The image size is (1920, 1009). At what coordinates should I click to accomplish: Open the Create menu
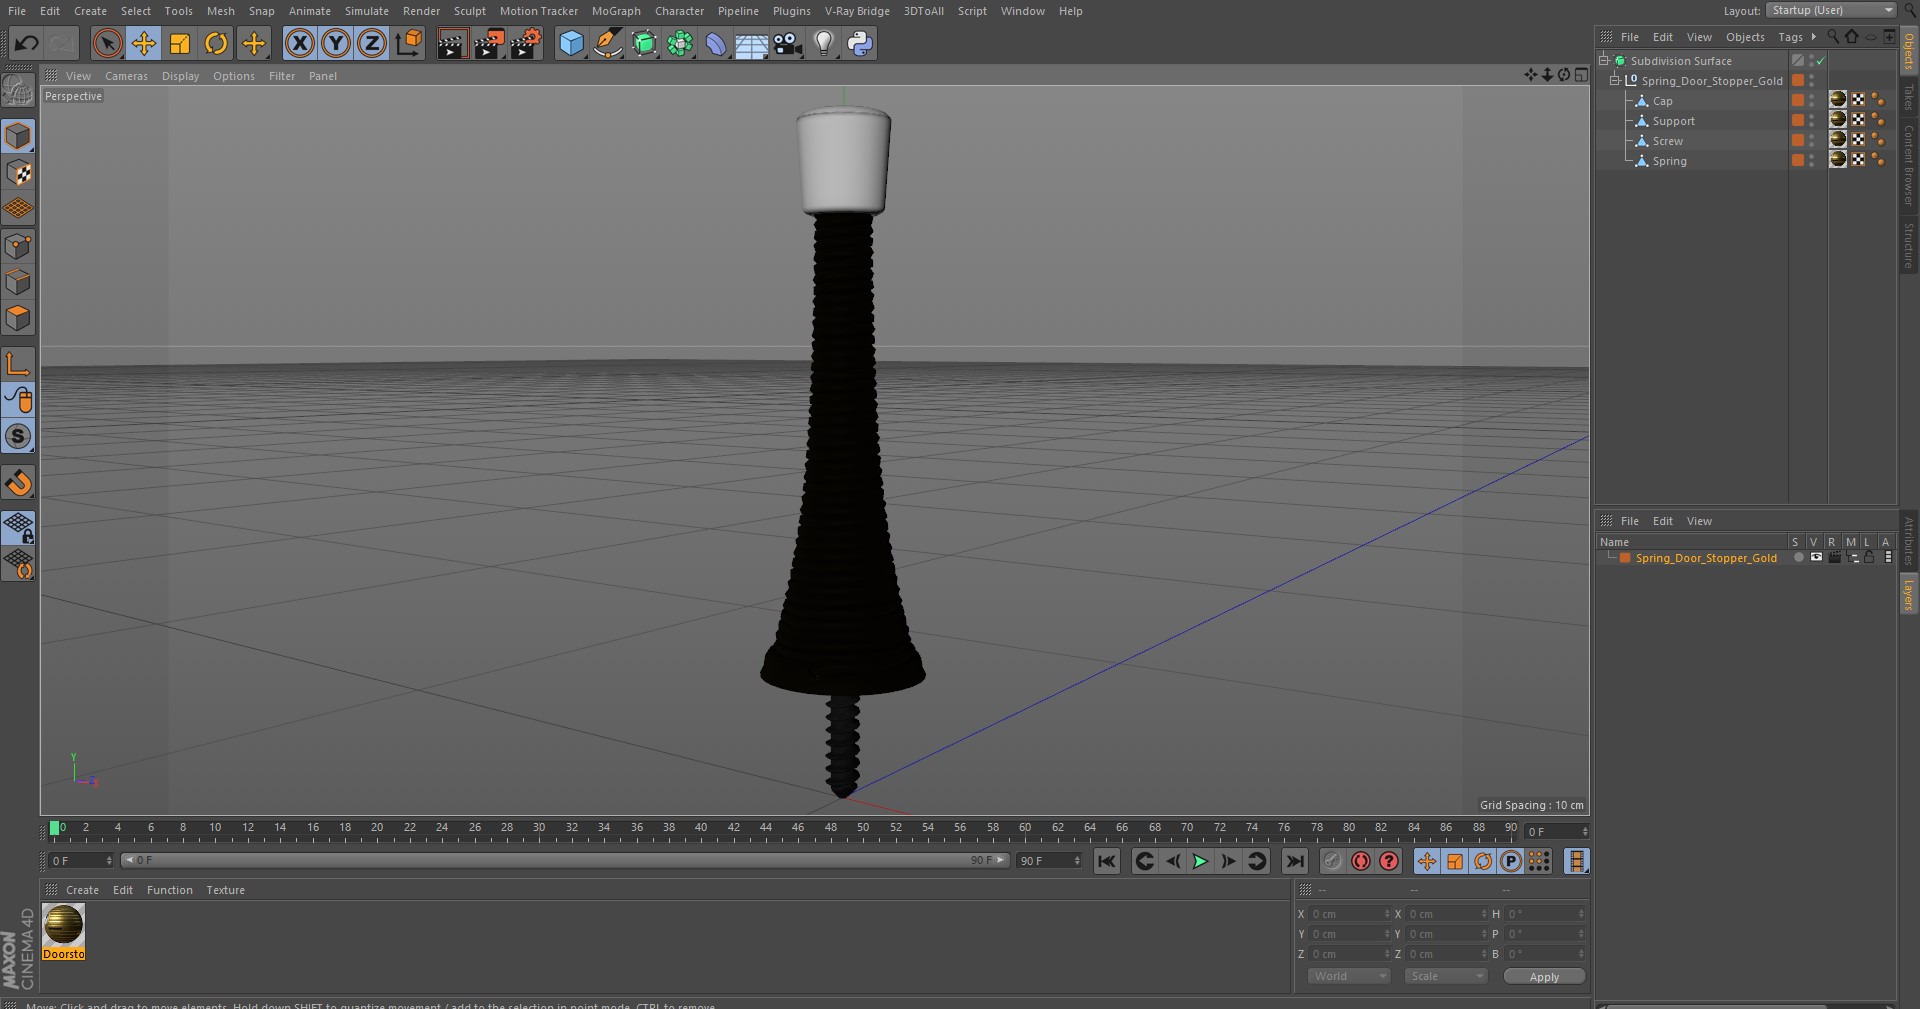click(90, 11)
